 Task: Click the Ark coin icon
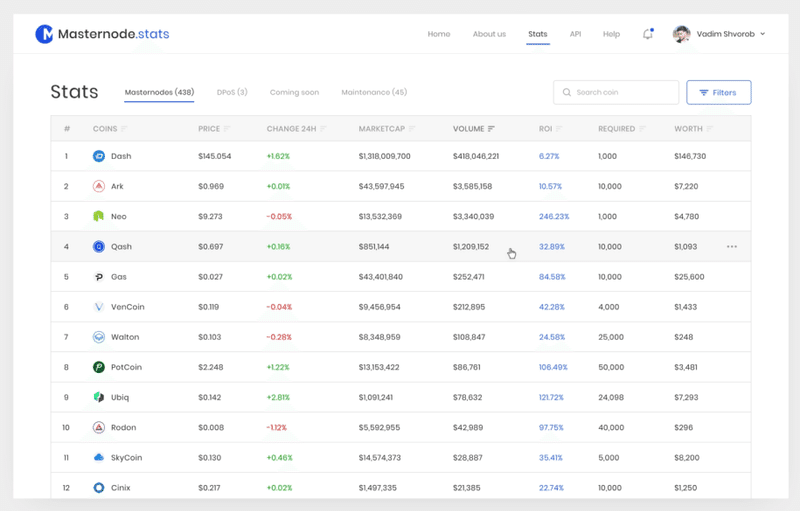pyautogui.click(x=99, y=186)
